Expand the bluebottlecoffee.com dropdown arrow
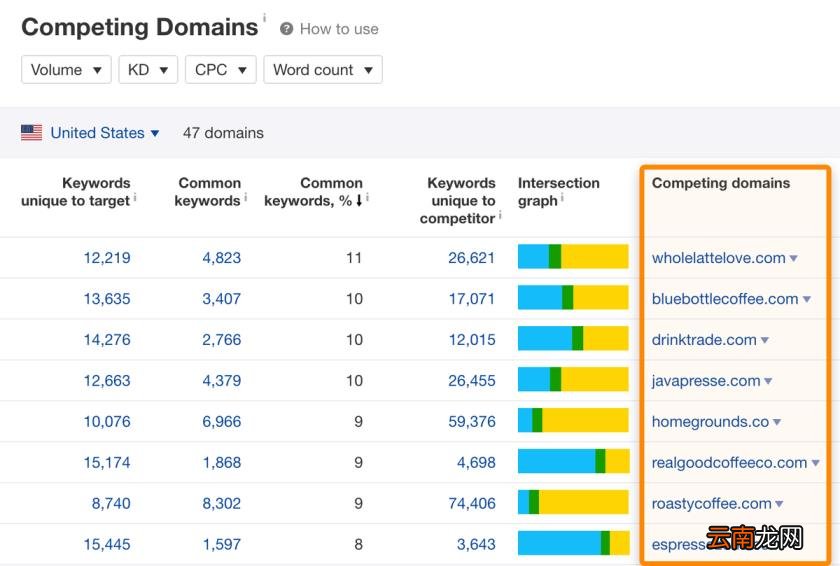840x566 pixels. (x=806, y=299)
